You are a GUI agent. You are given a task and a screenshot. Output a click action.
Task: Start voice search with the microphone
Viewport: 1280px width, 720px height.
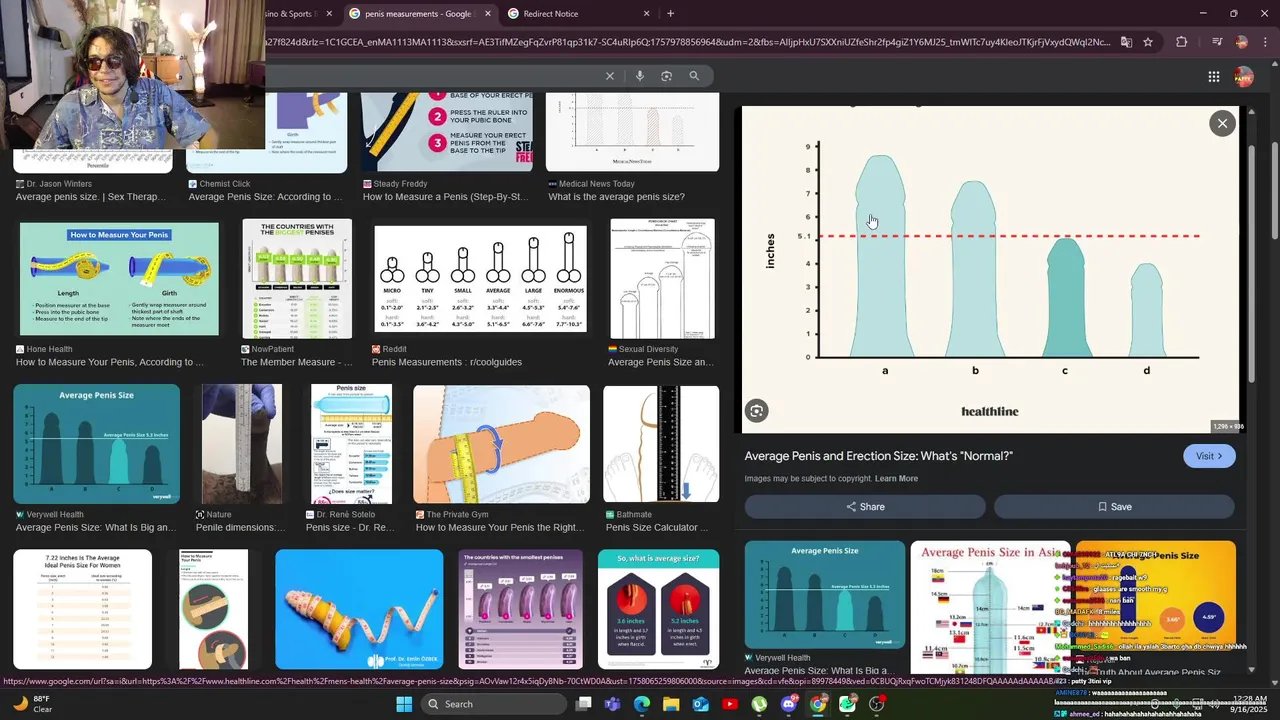[639, 76]
